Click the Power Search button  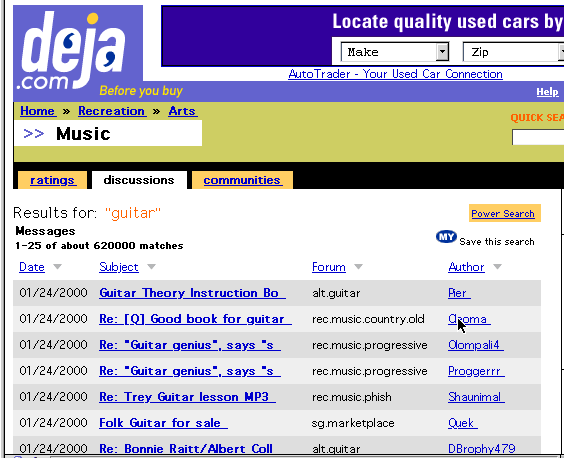[x=503, y=214]
